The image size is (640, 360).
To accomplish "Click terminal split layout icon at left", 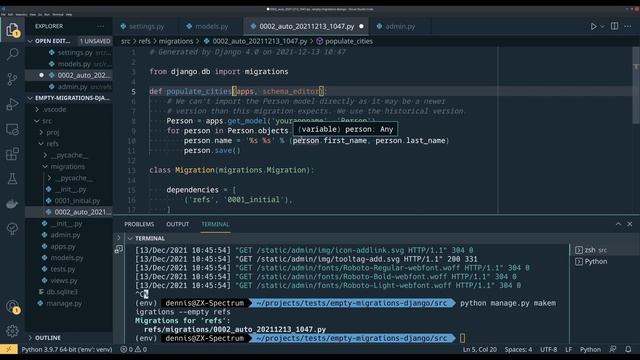I will (119, 249).
